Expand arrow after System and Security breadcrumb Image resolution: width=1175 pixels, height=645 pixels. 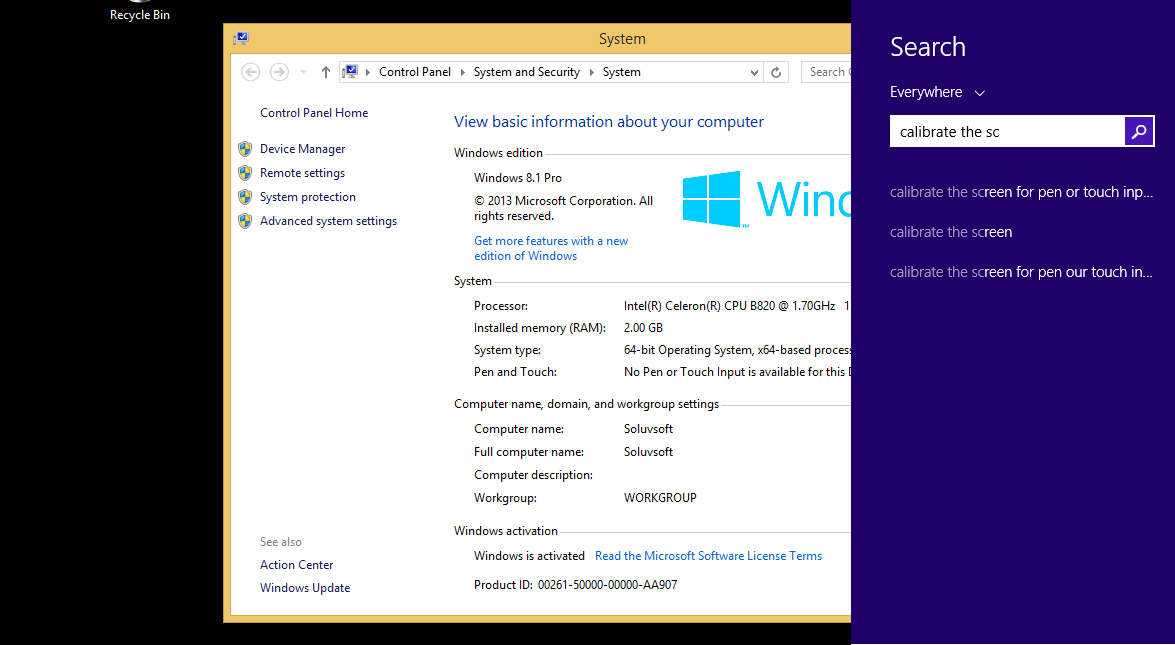pos(591,72)
